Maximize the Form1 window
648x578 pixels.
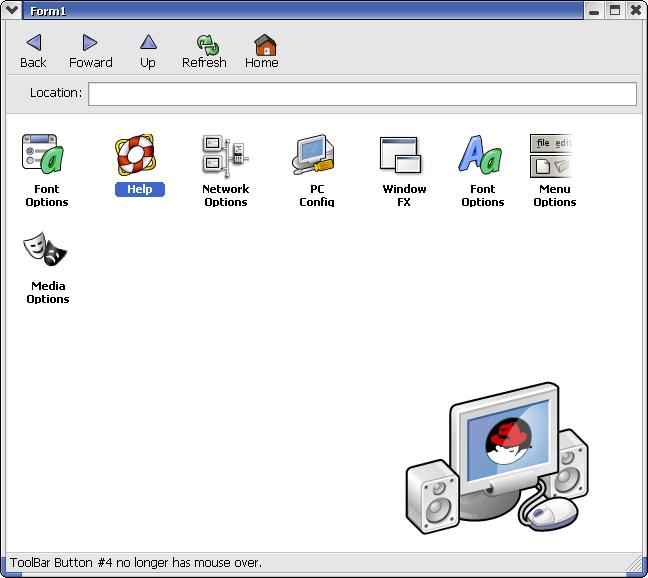tap(615, 10)
